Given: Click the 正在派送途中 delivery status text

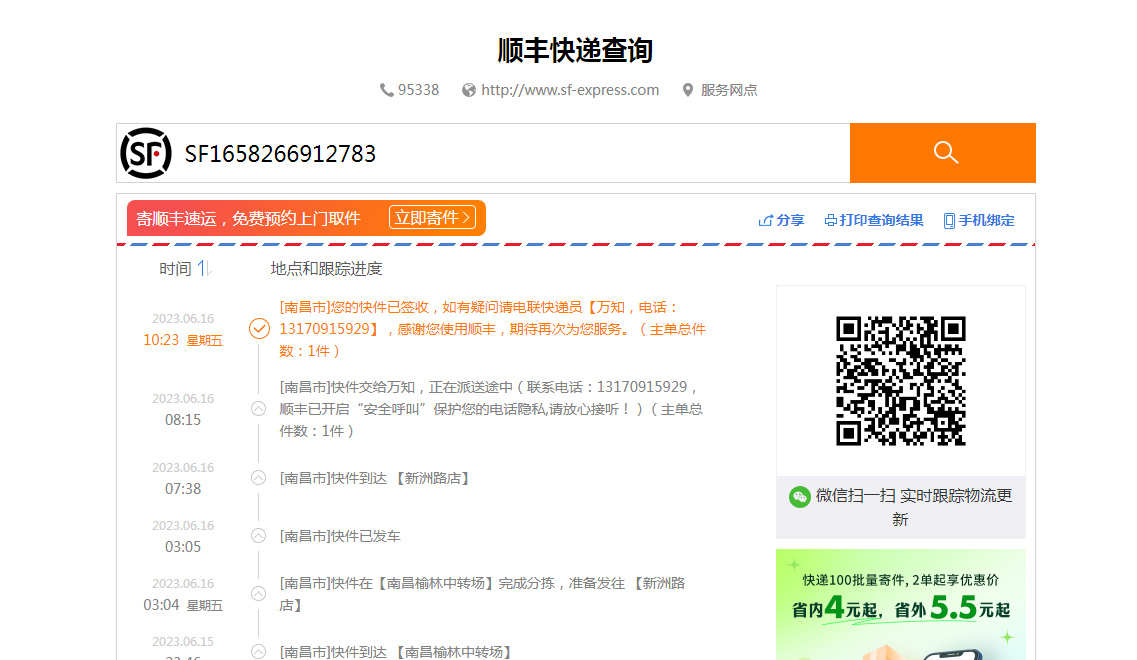Looking at the screenshot, I should [491, 409].
